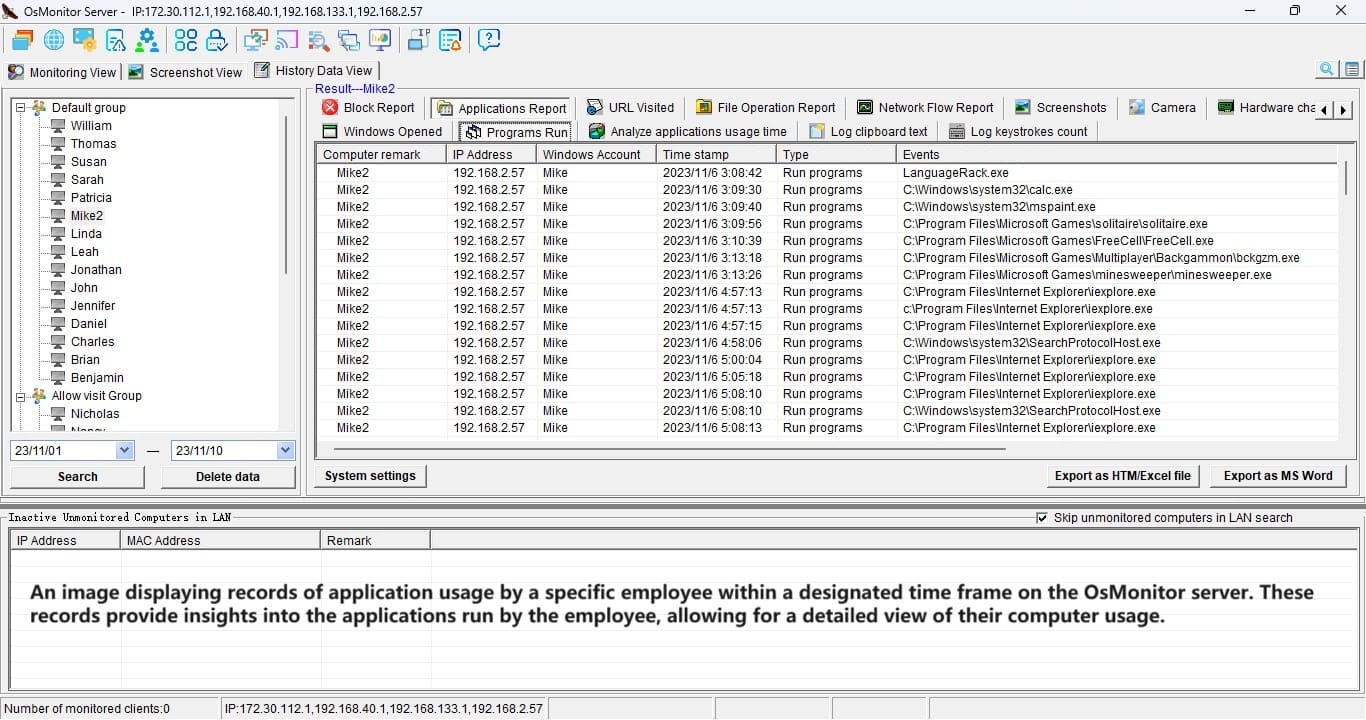Click the globe website toolbar icon
The height and width of the screenshot is (720, 1366).
pos(53,40)
